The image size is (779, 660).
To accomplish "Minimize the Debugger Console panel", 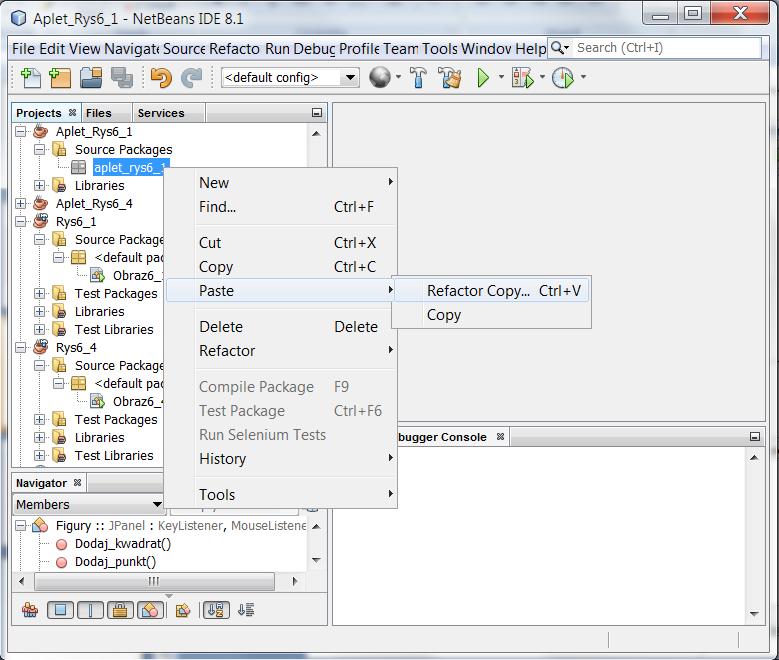I will click(x=755, y=437).
